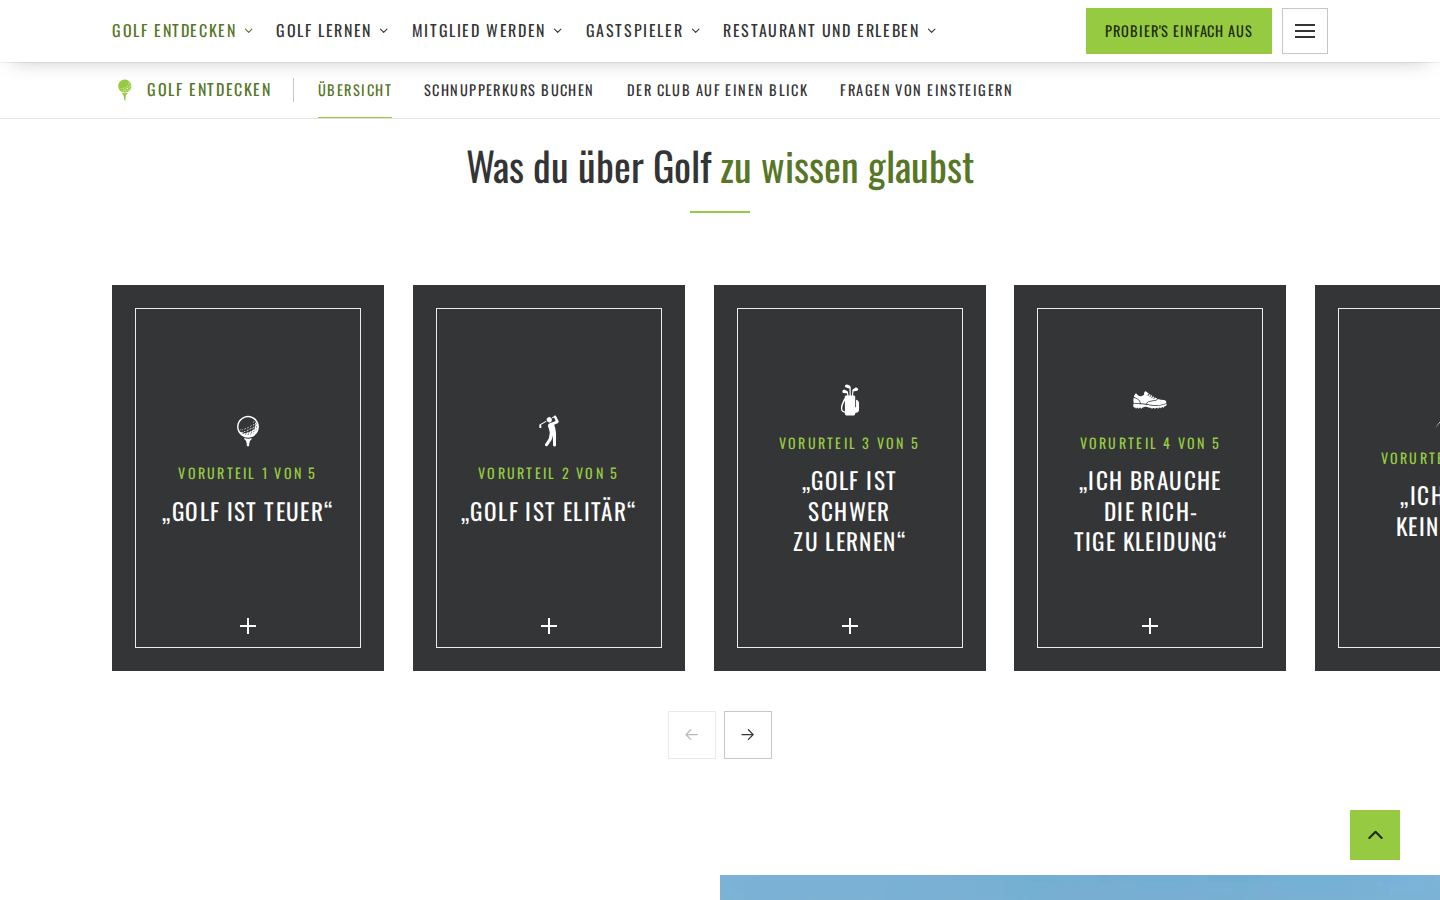This screenshot has height=900, width=1440.
Task: Click the "Golf ist elitär" title text
Action: [548, 511]
